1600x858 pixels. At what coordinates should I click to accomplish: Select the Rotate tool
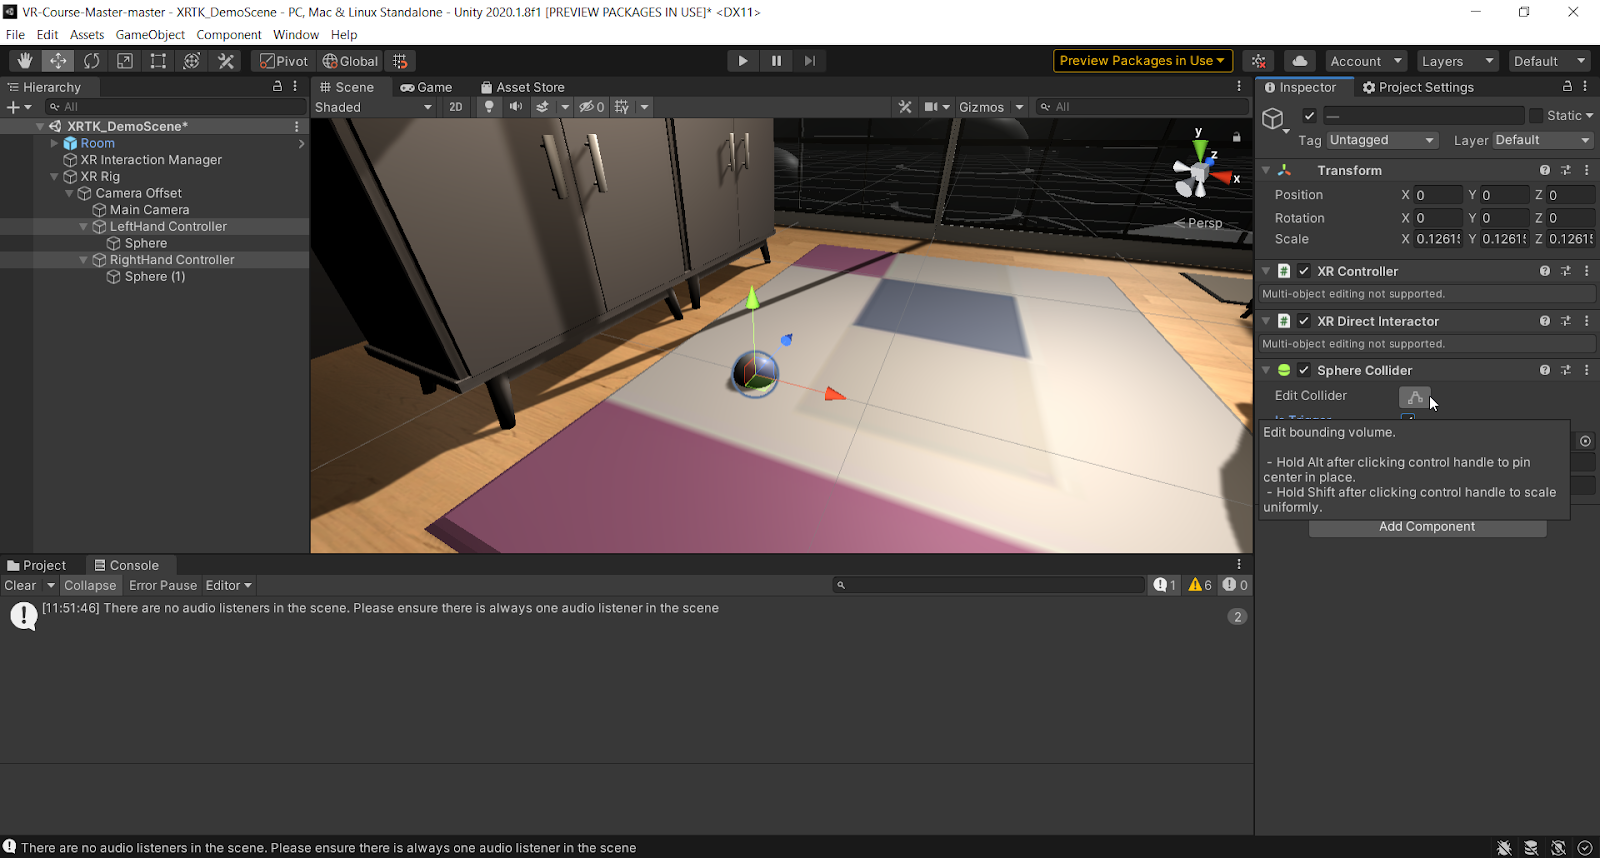pos(92,61)
